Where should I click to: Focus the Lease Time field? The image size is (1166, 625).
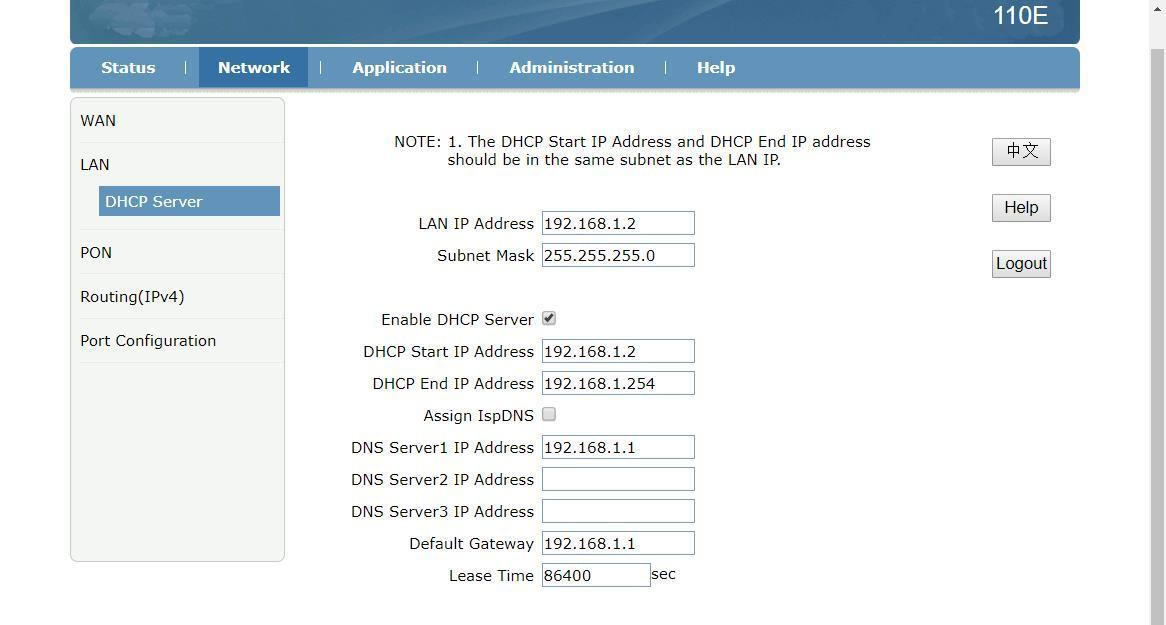[x=596, y=575]
